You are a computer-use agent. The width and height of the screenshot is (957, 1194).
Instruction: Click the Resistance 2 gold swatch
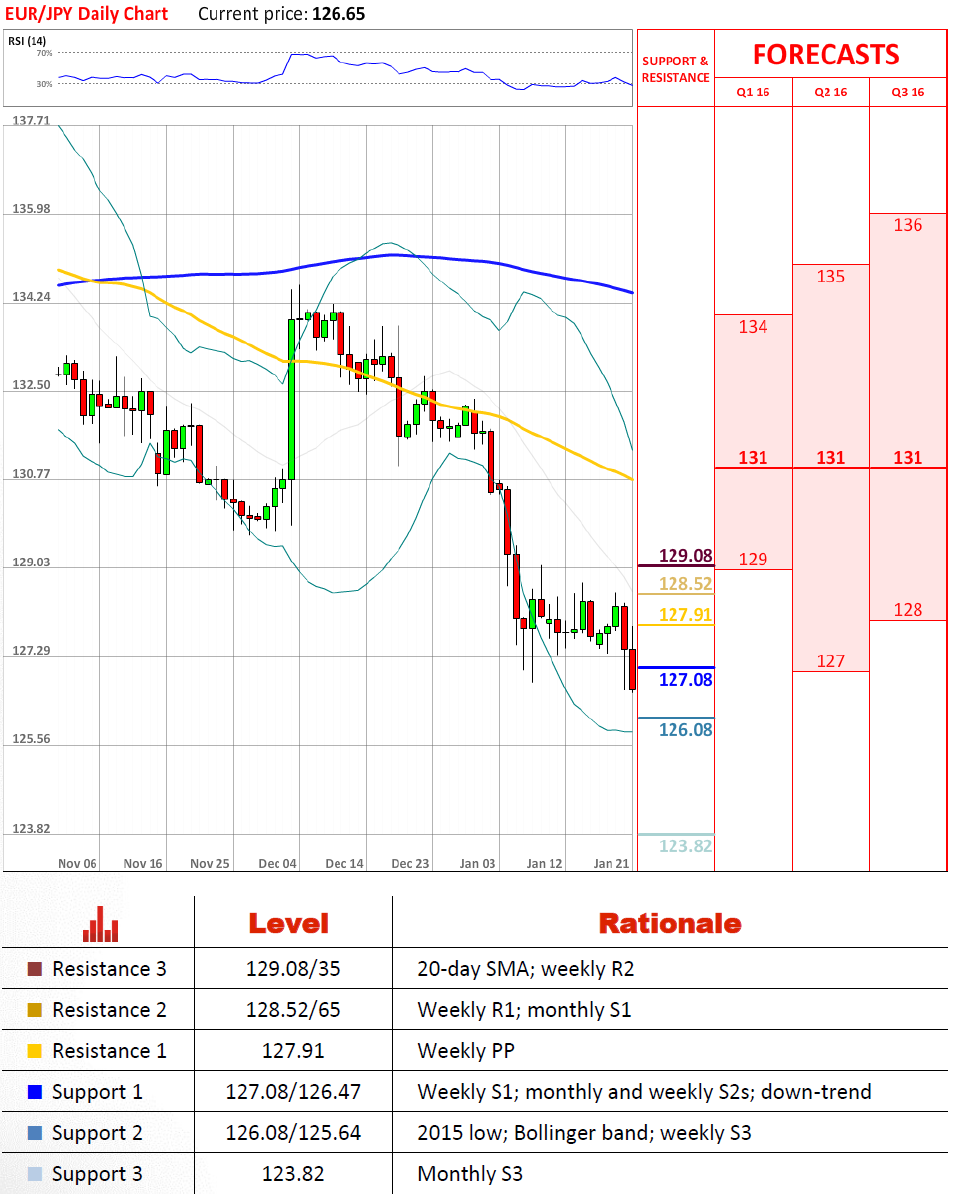[x=35, y=1010]
